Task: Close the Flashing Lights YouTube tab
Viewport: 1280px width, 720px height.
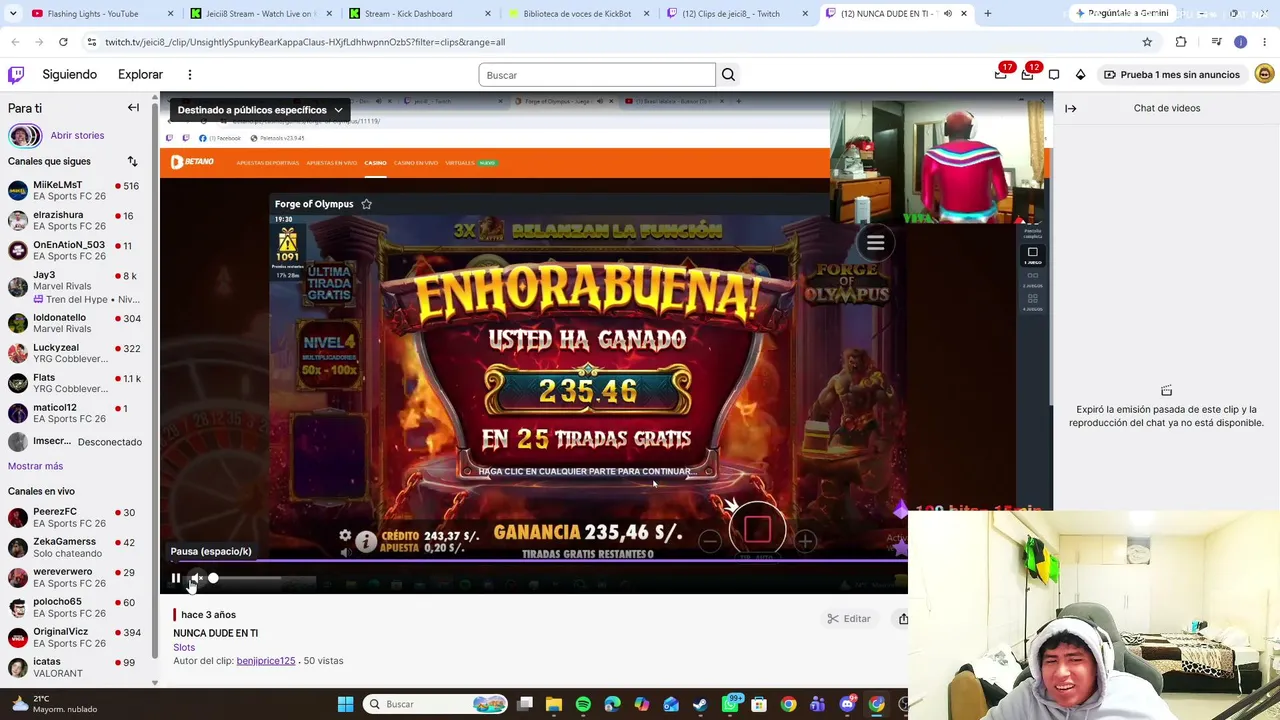Action: click(171, 14)
